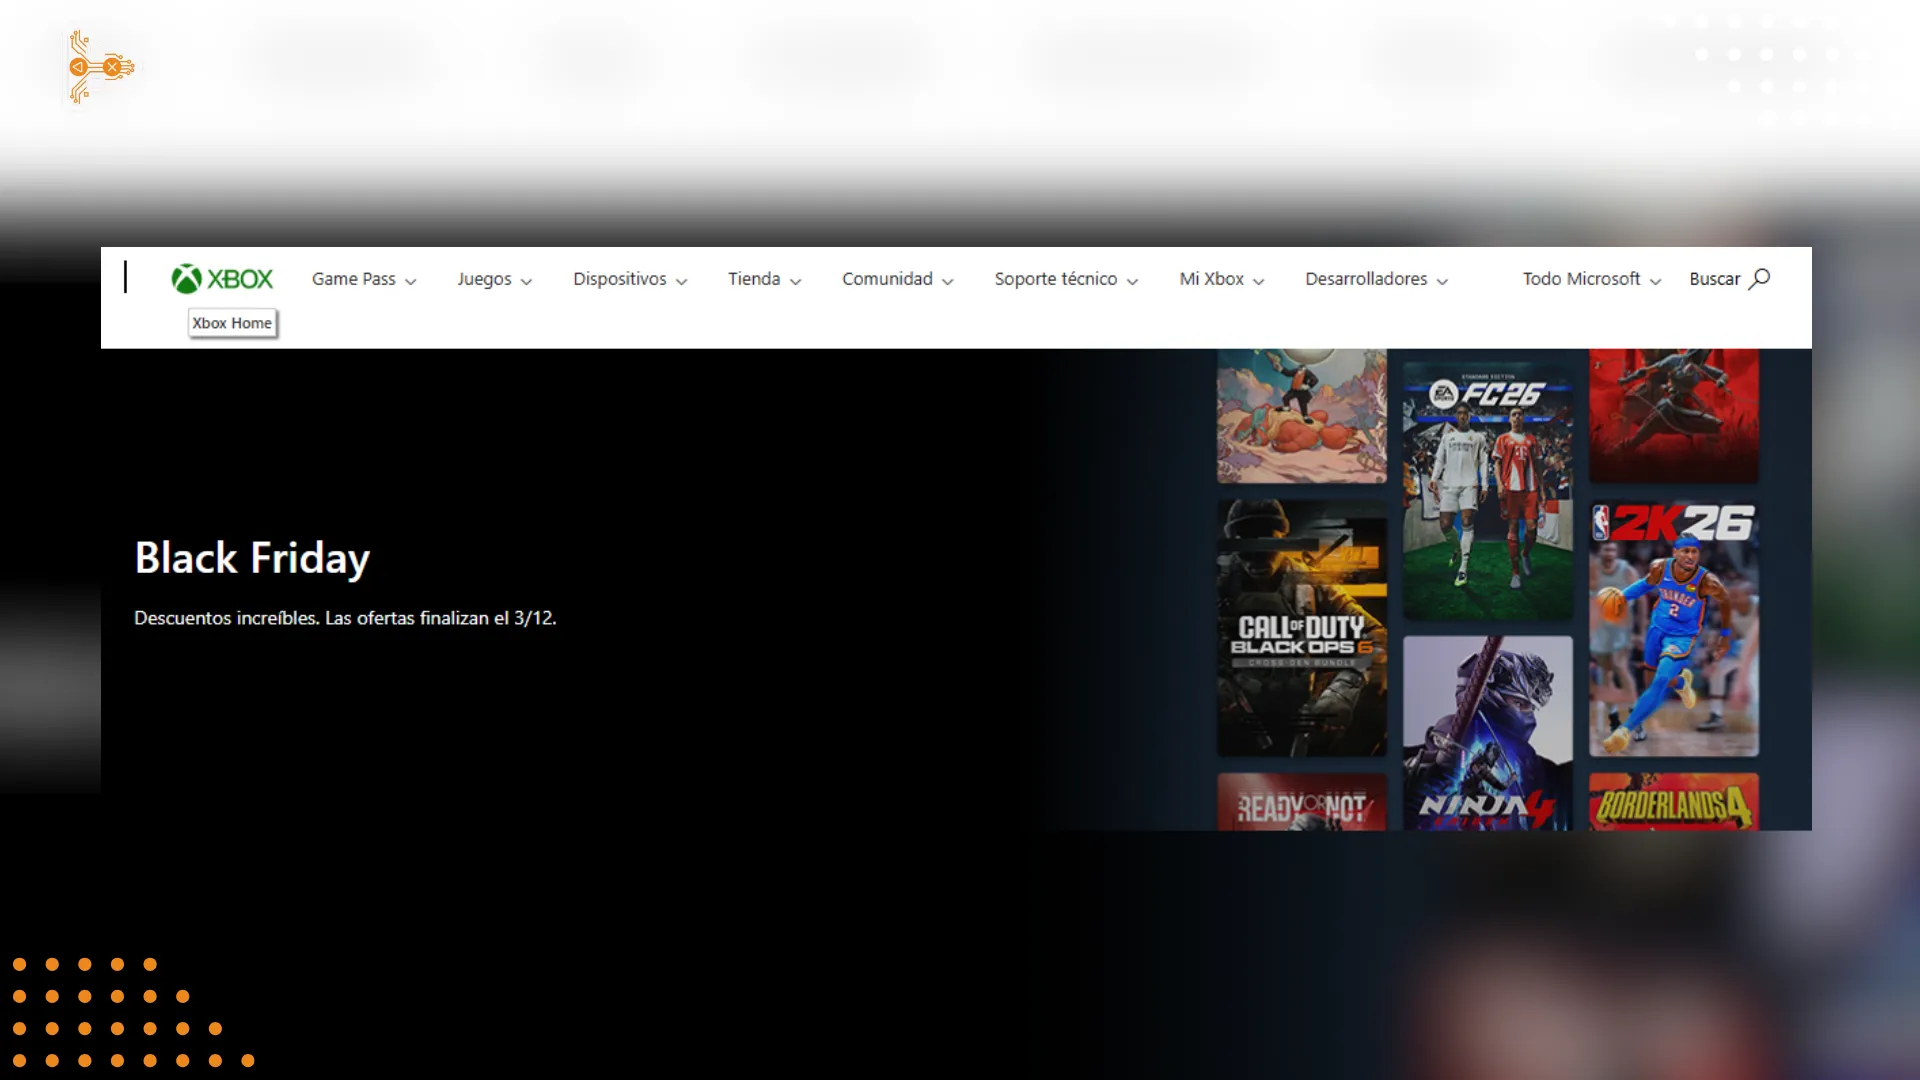Open the EA FC26 game cover

(x=1487, y=490)
